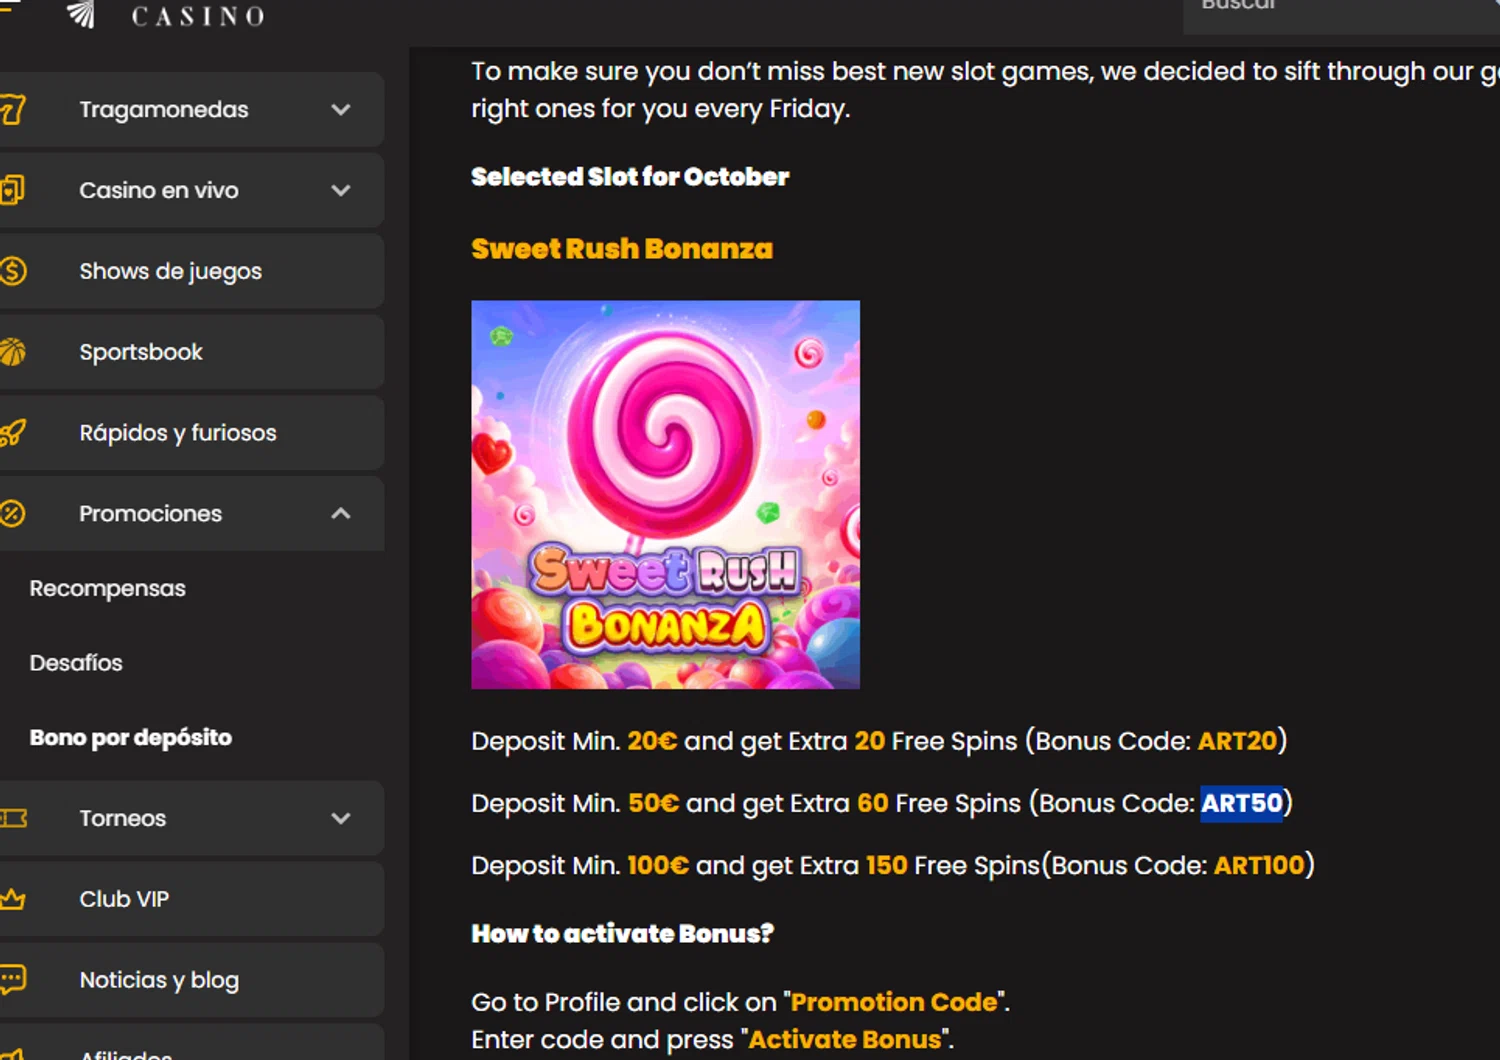Click the Shows de juegos coin icon
This screenshot has width=1500, height=1060.
[x=12, y=271]
